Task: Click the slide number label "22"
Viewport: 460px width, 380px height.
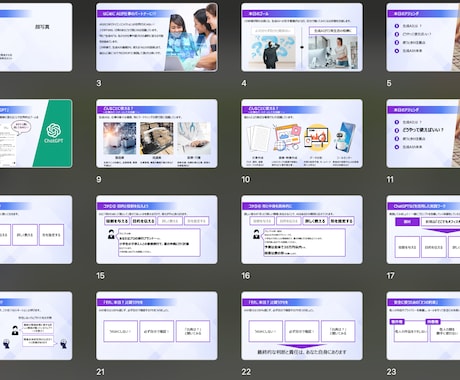Action: point(246,372)
